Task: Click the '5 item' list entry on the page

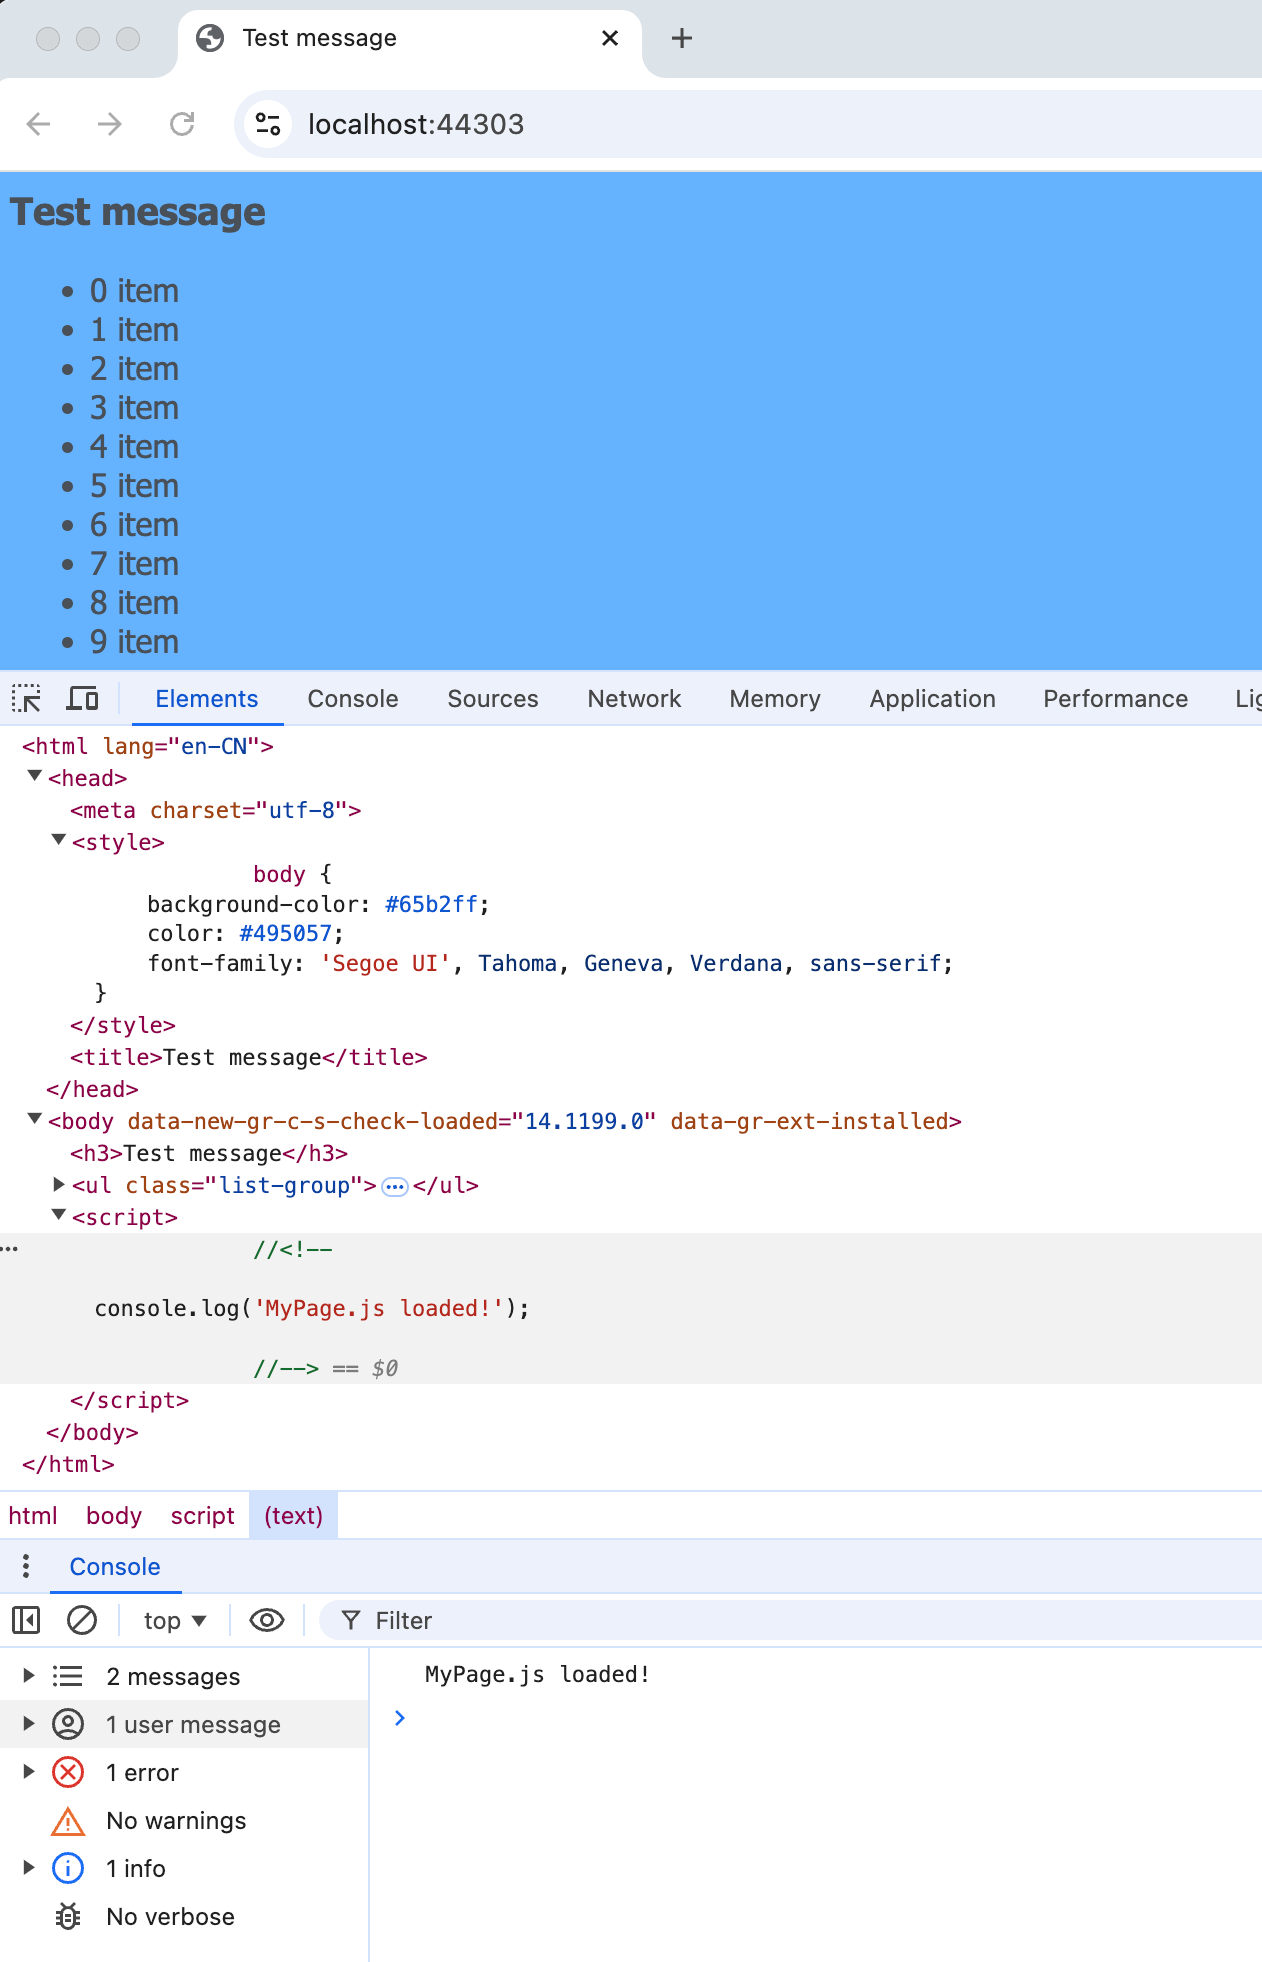Action: coord(134,486)
